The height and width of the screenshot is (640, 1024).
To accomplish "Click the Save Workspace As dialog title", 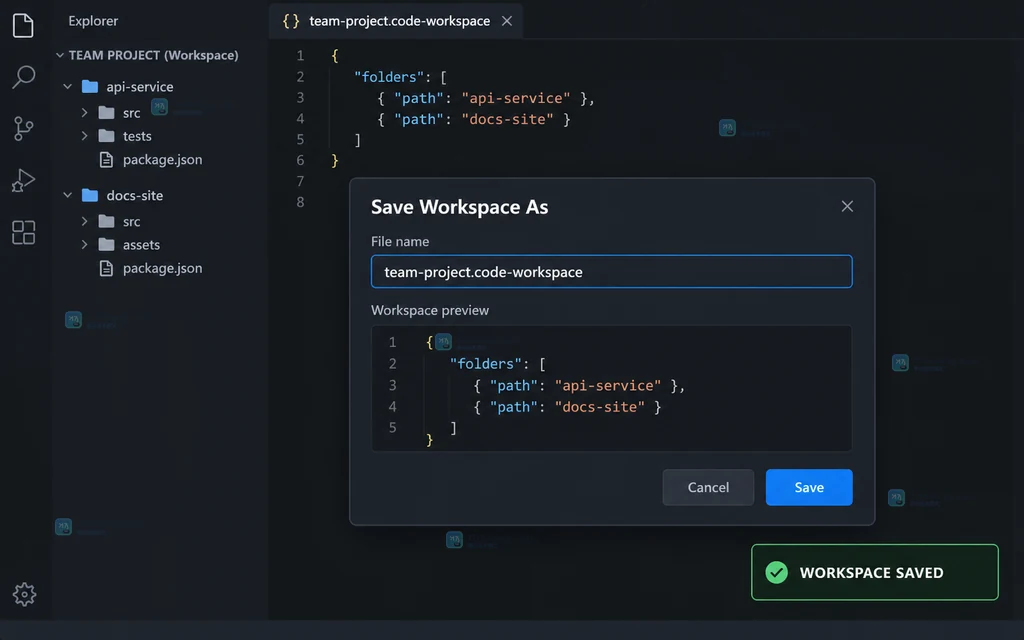I will (459, 207).
